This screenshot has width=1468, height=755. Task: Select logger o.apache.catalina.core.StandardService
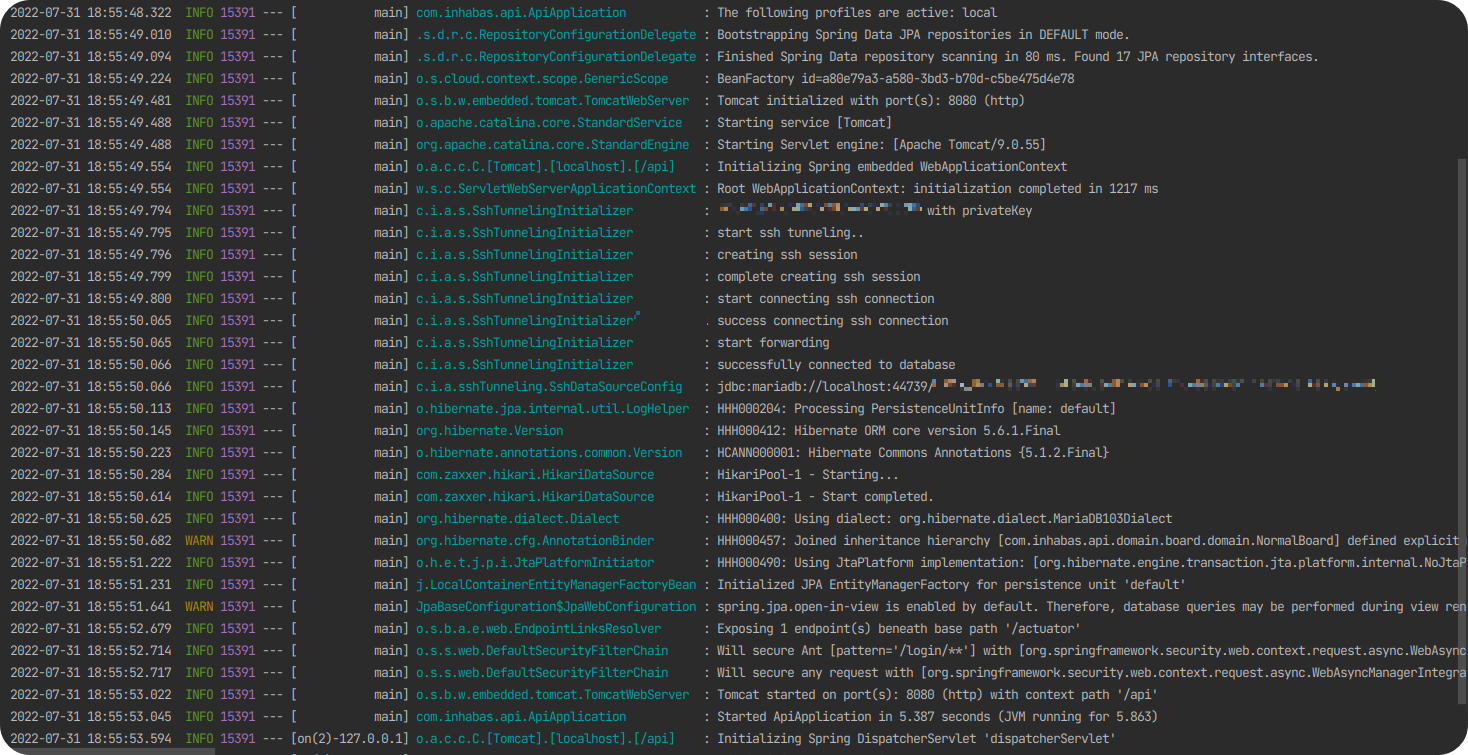coord(549,123)
